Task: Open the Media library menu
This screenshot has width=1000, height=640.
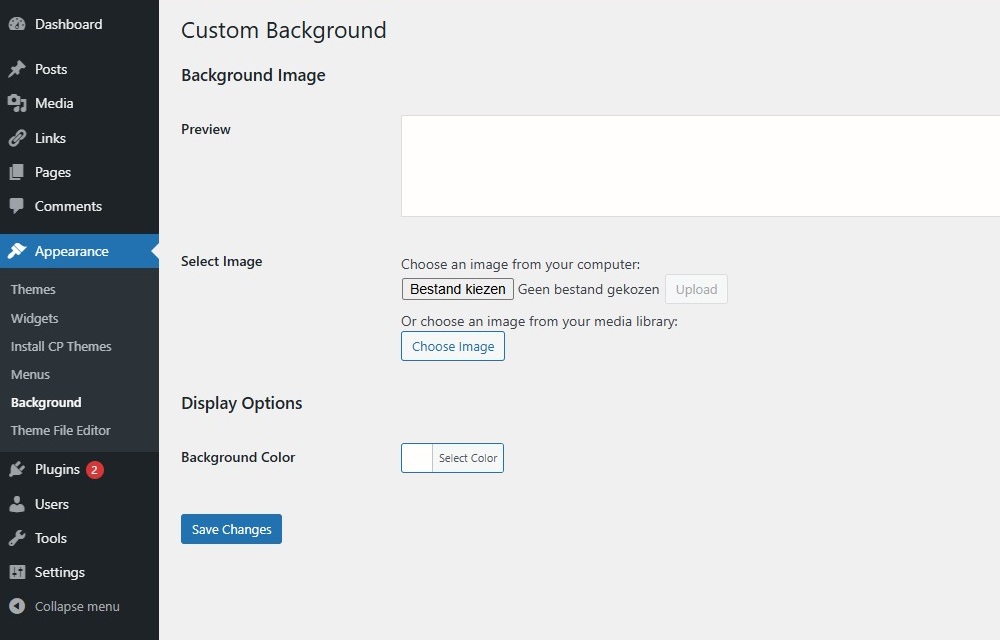Action: coord(54,103)
